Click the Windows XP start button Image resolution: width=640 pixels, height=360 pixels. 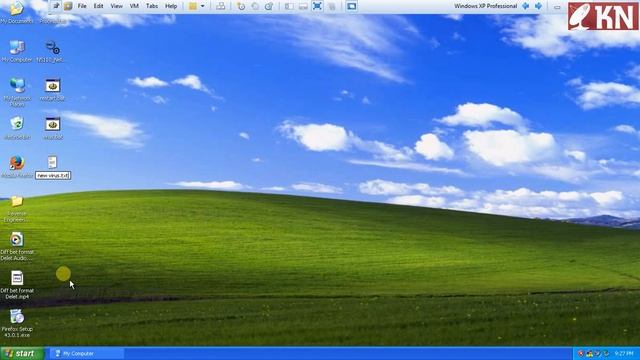click(22, 353)
